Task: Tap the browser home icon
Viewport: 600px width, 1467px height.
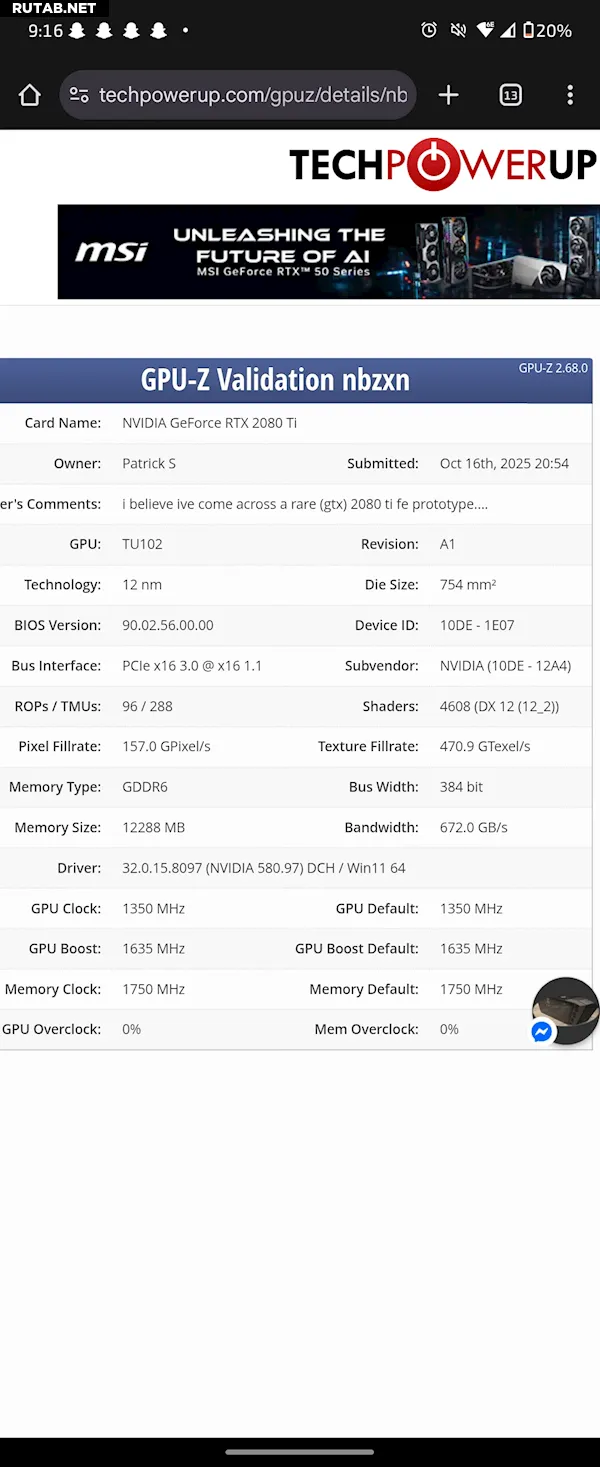Action: pyautogui.click(x=30, y=95)
